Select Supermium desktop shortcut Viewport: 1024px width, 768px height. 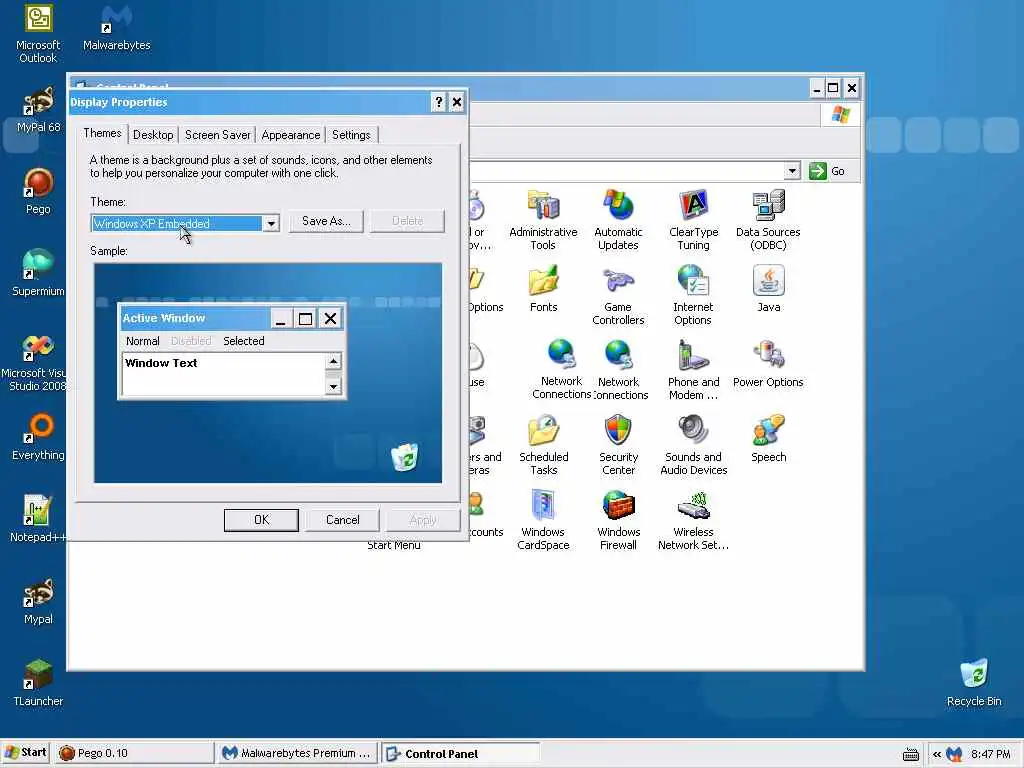pos(38,273)
